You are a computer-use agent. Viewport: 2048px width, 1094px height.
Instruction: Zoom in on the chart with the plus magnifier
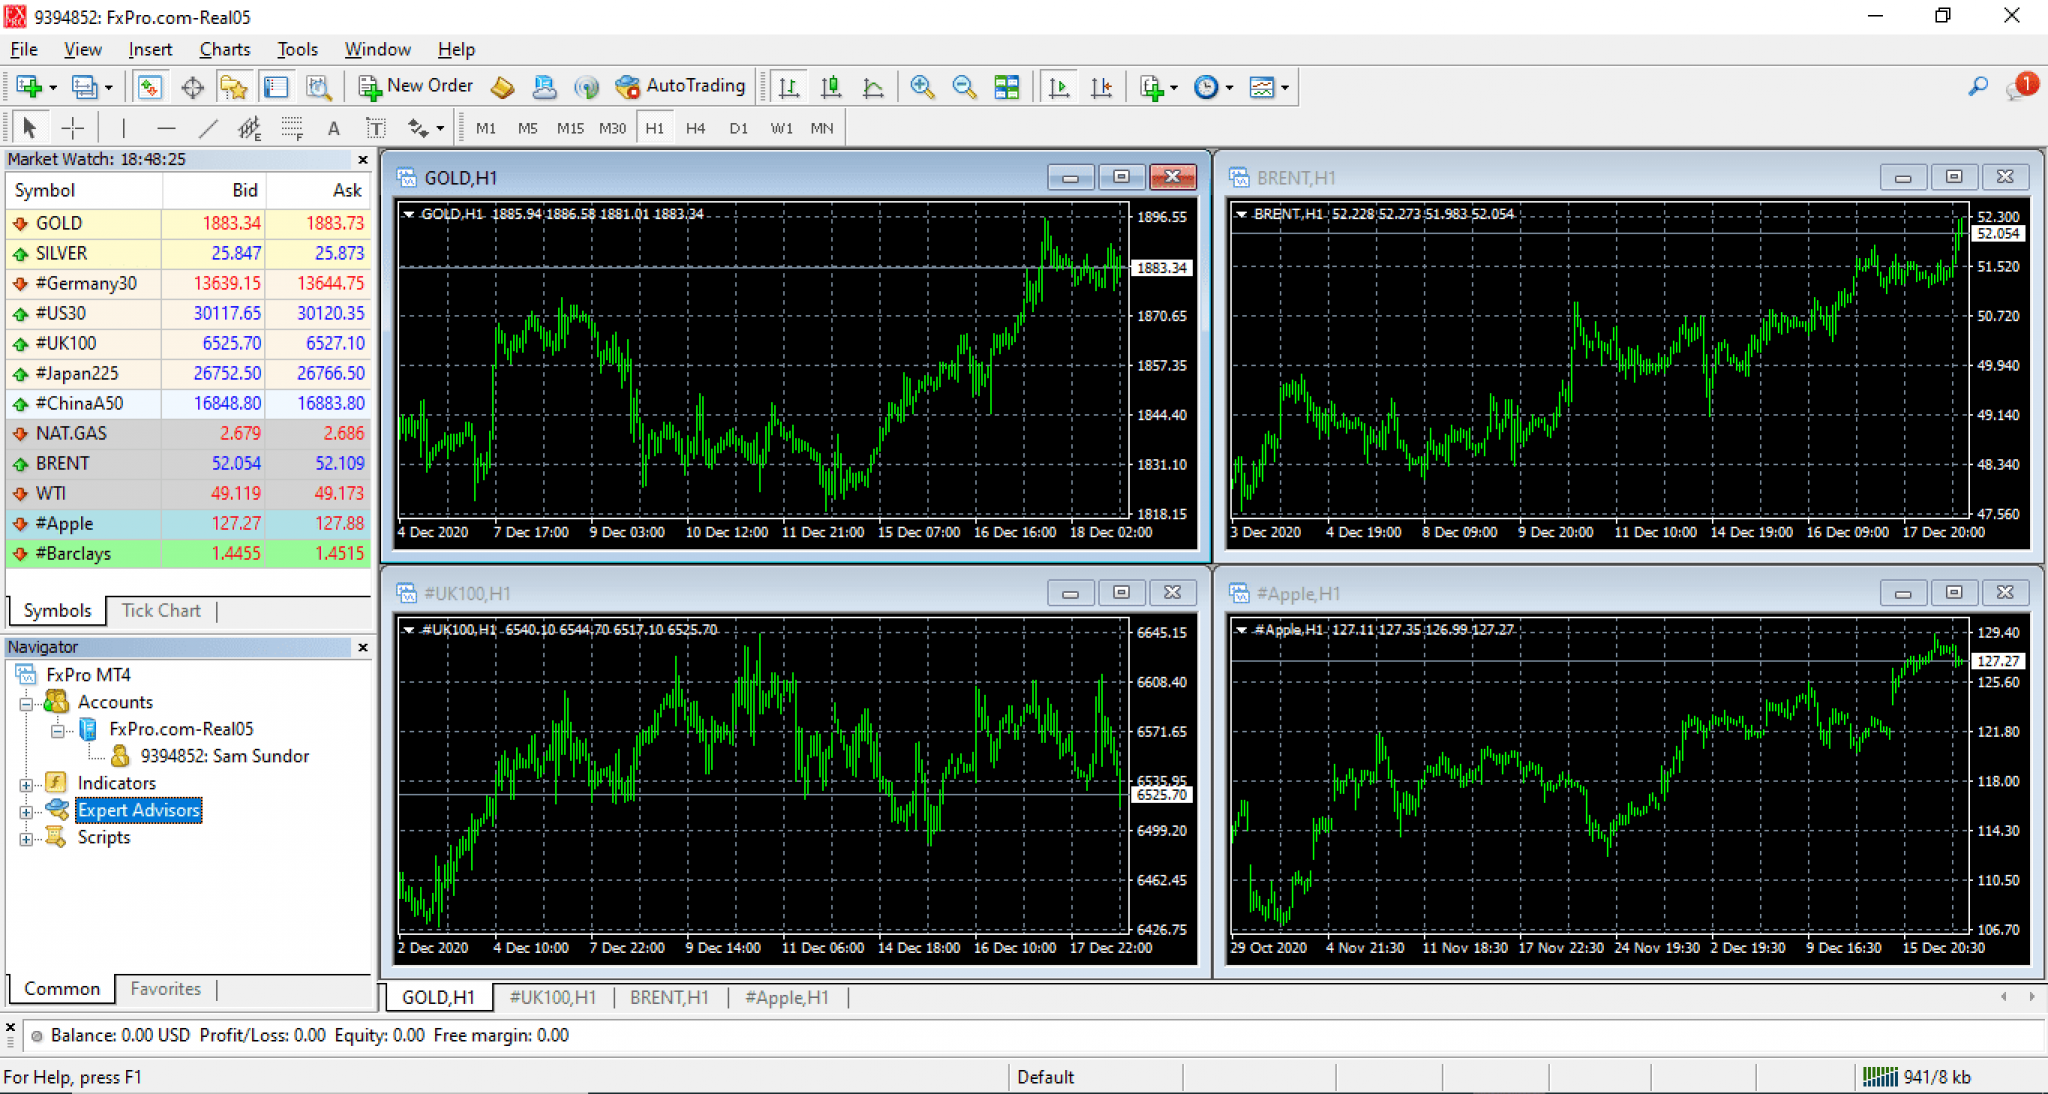(x=922, y=87)
